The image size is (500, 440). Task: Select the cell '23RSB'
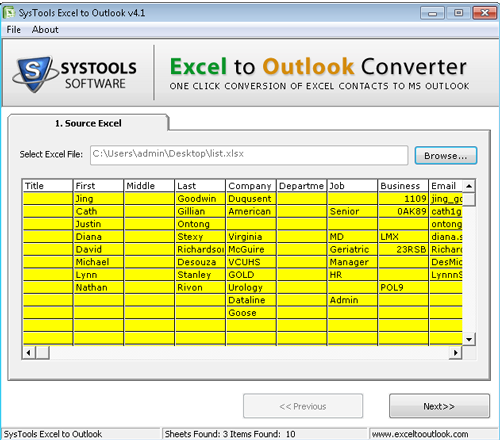click(x=403, y=249)
